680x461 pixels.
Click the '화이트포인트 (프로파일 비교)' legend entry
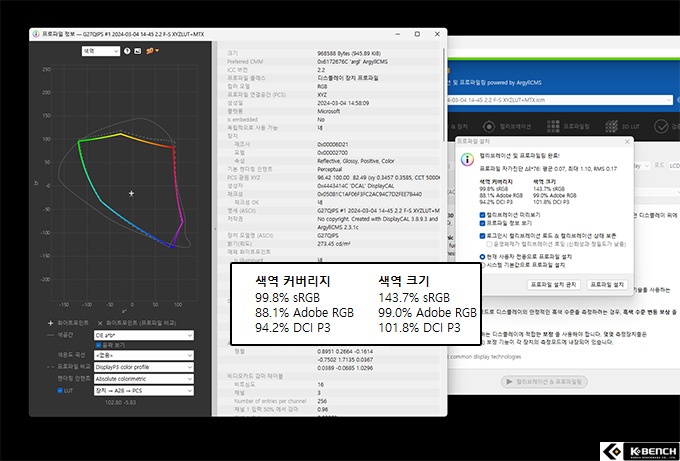click(x=137, y=323)
